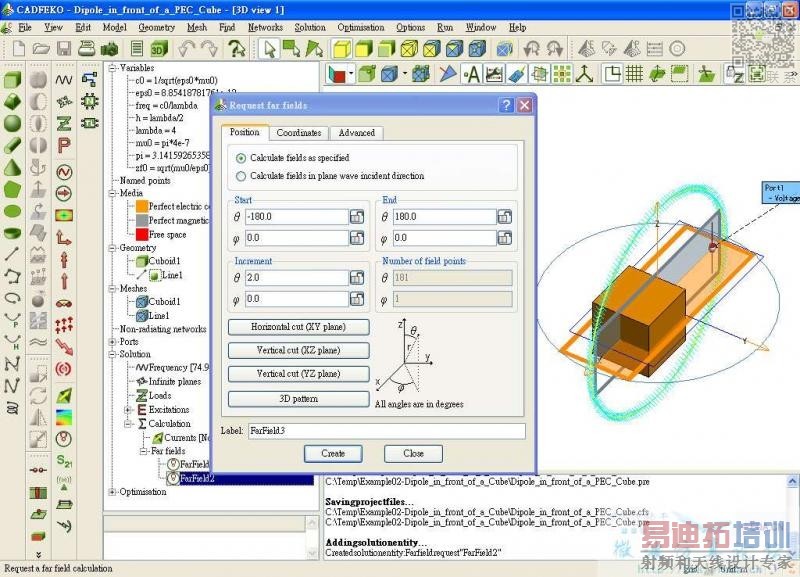
Task: Click picker icon beside Start theta field
Action: click(357, 217)
